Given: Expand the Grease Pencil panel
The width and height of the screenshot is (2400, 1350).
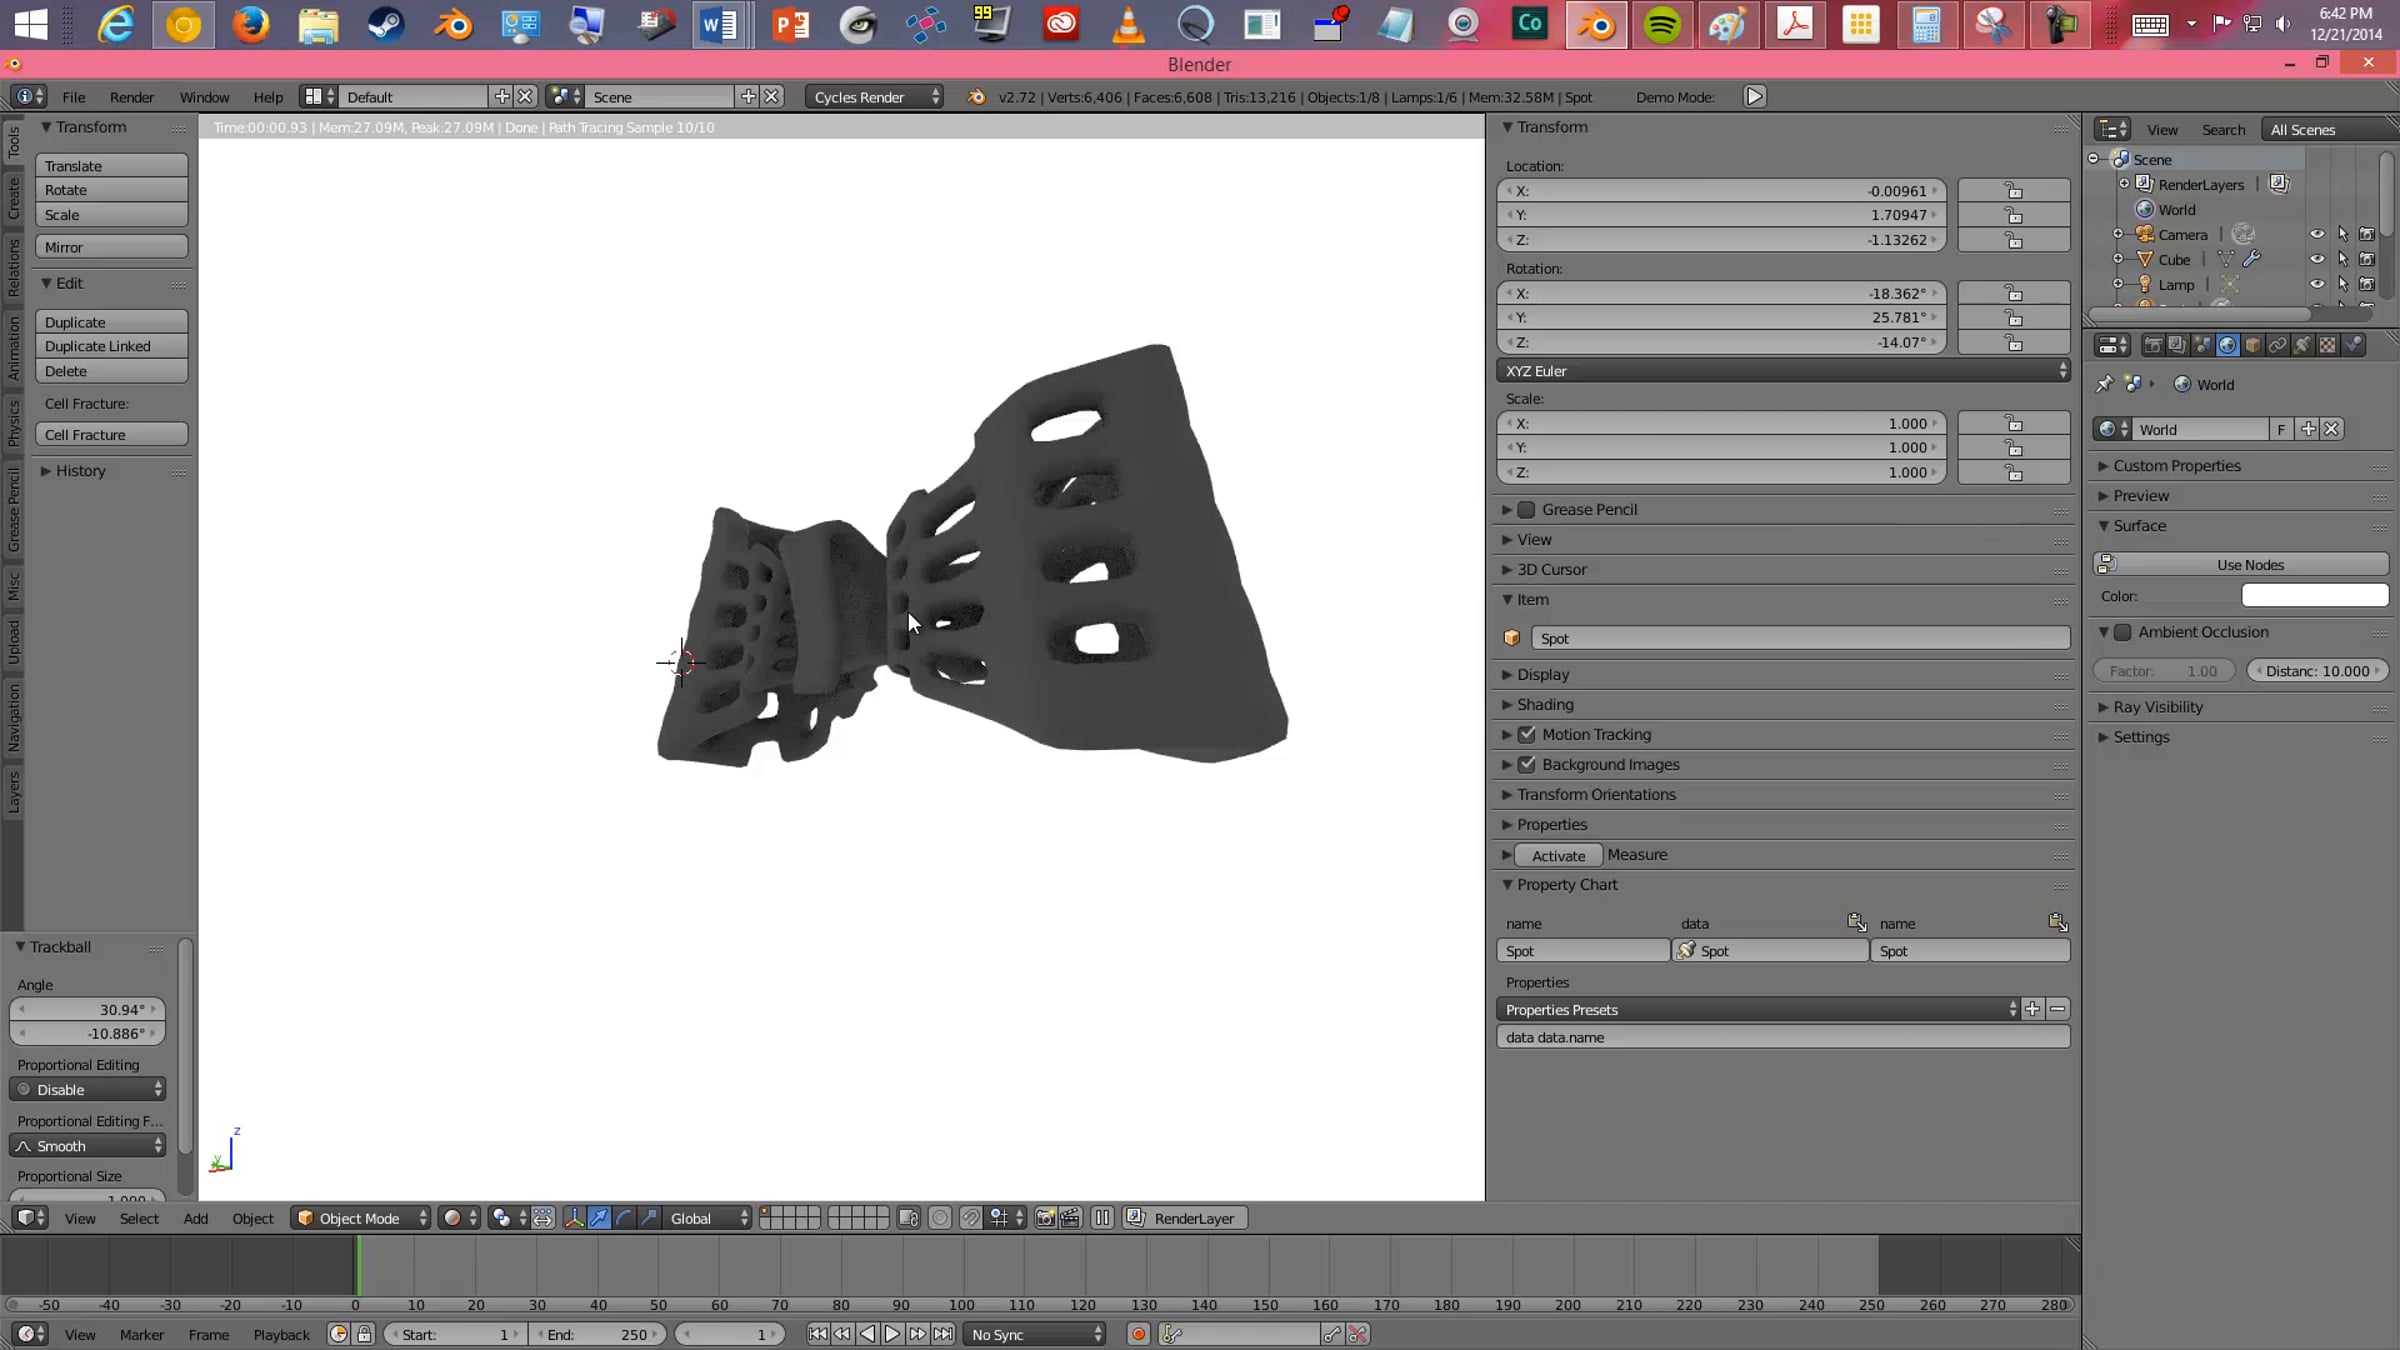Looking at the screenshot, I should (1506, 509).
